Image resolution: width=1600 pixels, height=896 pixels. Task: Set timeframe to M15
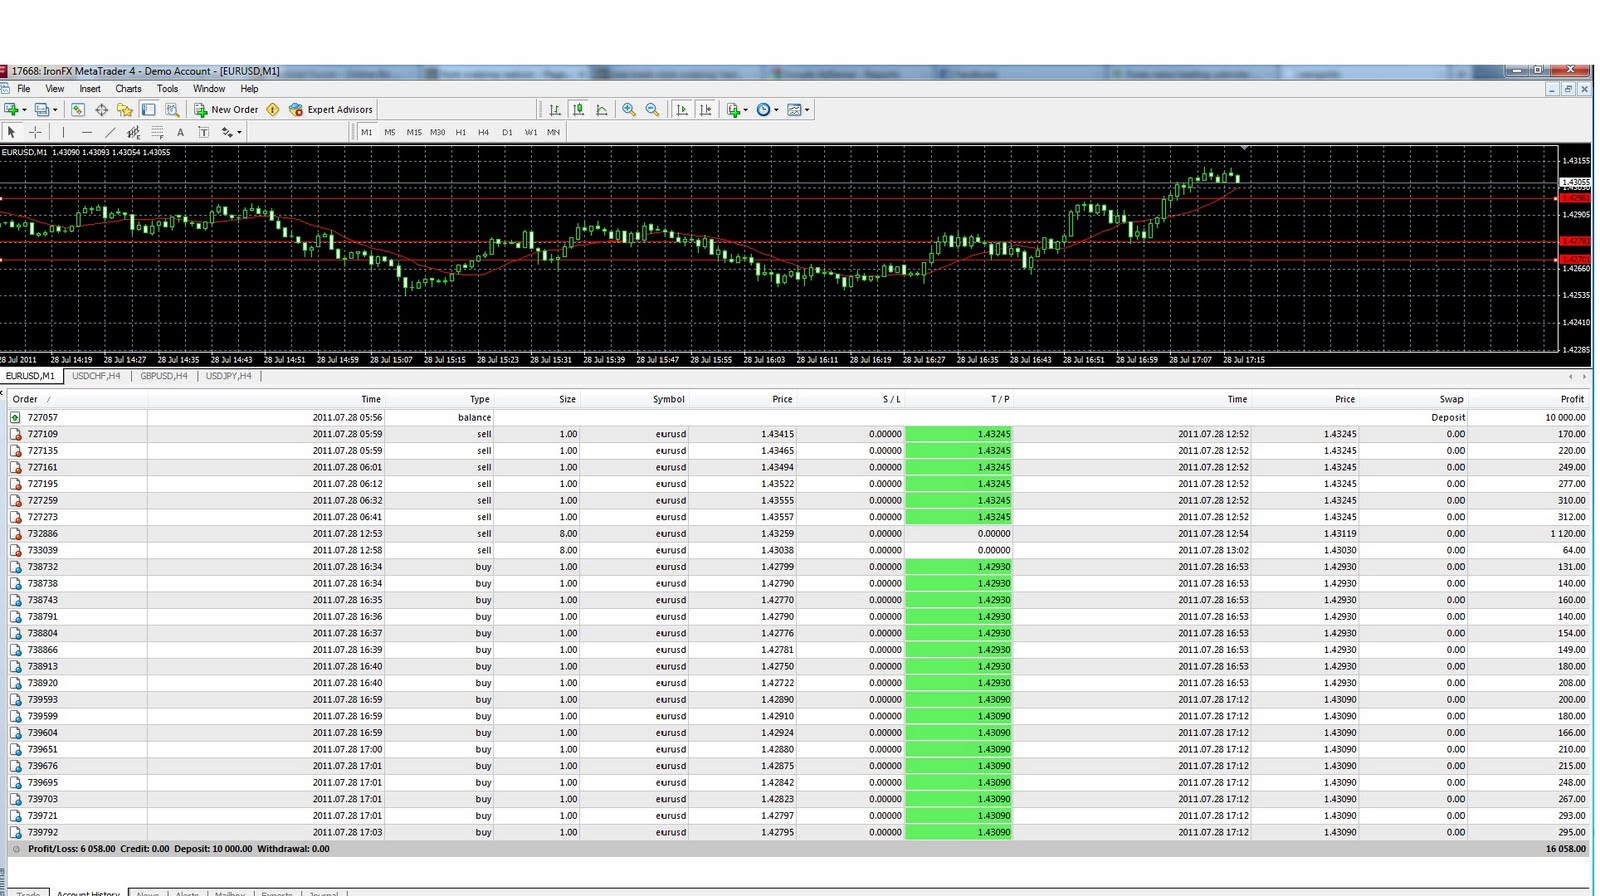(x=414, y=132)
